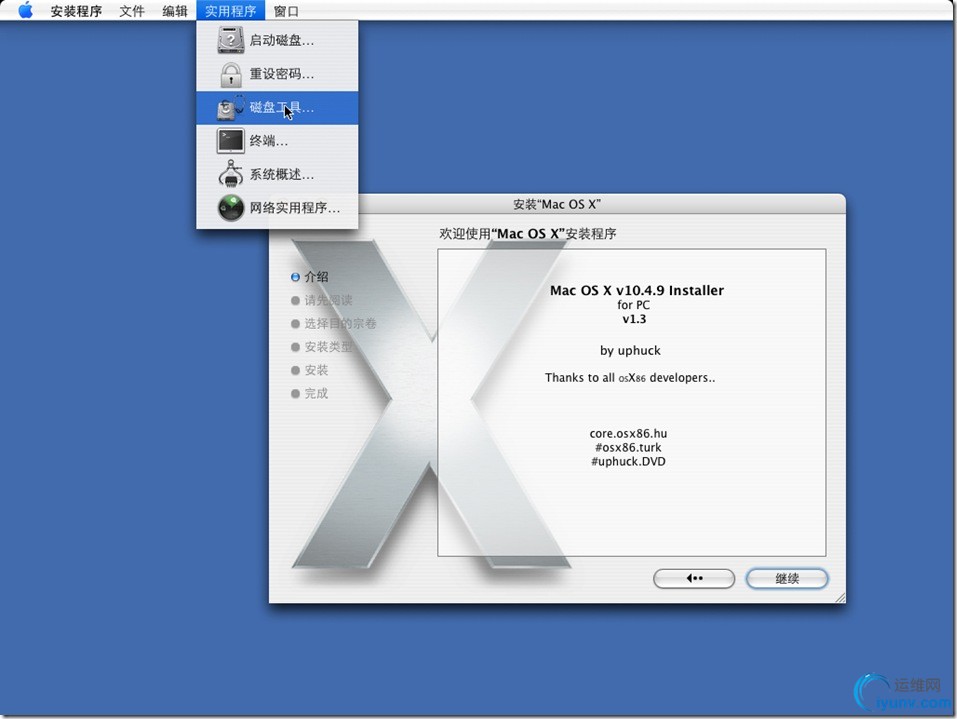
Task: Click the "v1.3" version text
Action: coord(634,319)
